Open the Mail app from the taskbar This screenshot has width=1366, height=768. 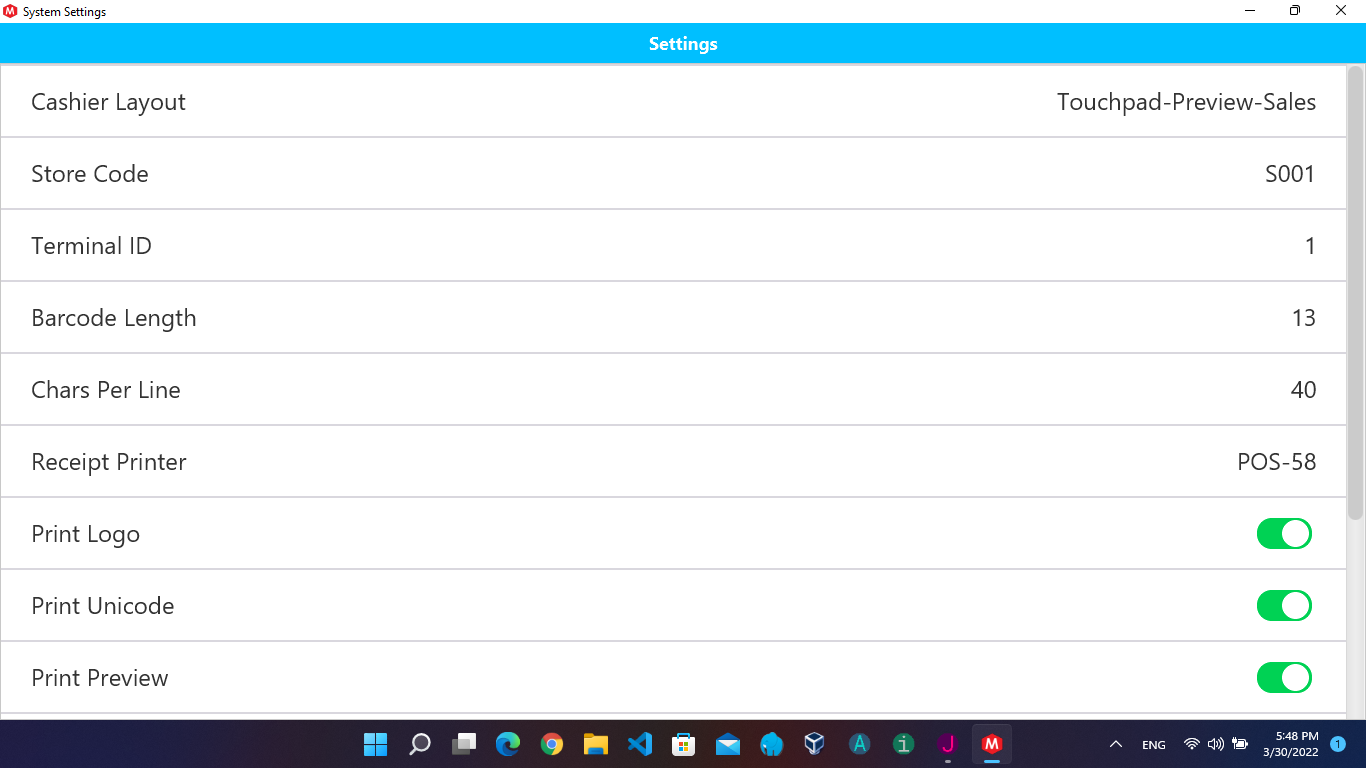(728, 744)
